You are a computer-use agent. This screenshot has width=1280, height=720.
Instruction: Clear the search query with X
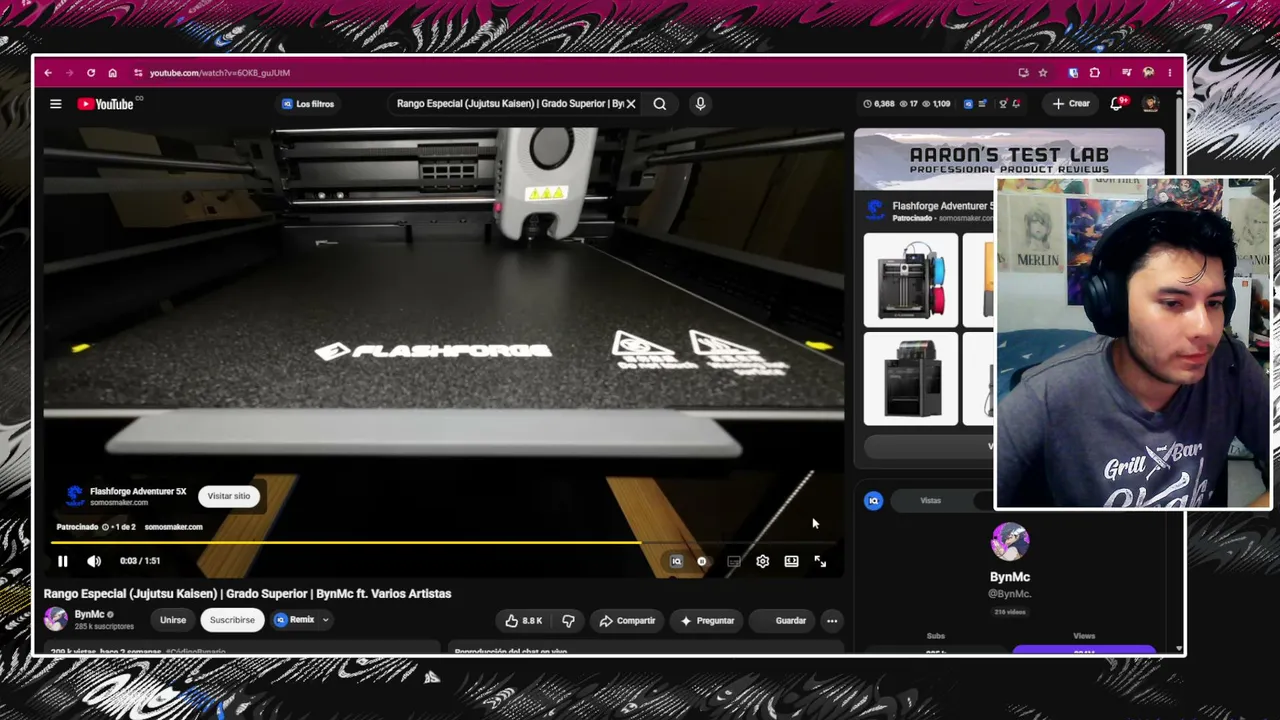(x=631, y=104)
